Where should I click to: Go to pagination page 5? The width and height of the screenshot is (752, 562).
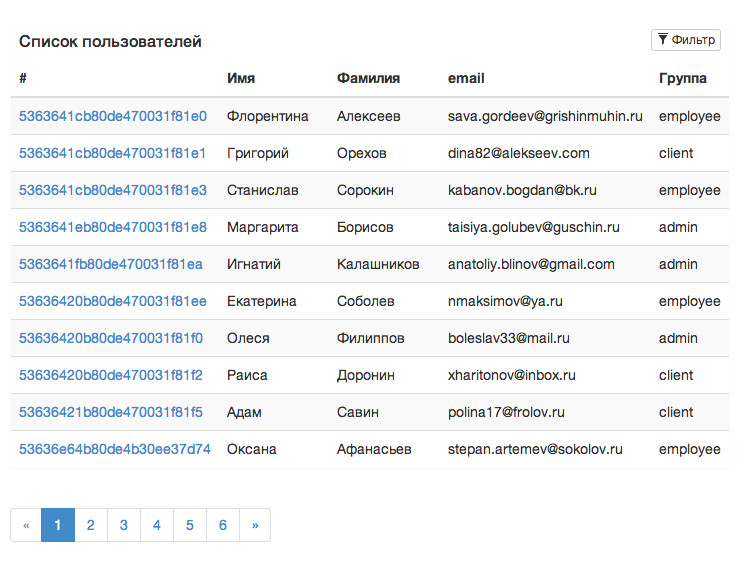tap(190, 525)
